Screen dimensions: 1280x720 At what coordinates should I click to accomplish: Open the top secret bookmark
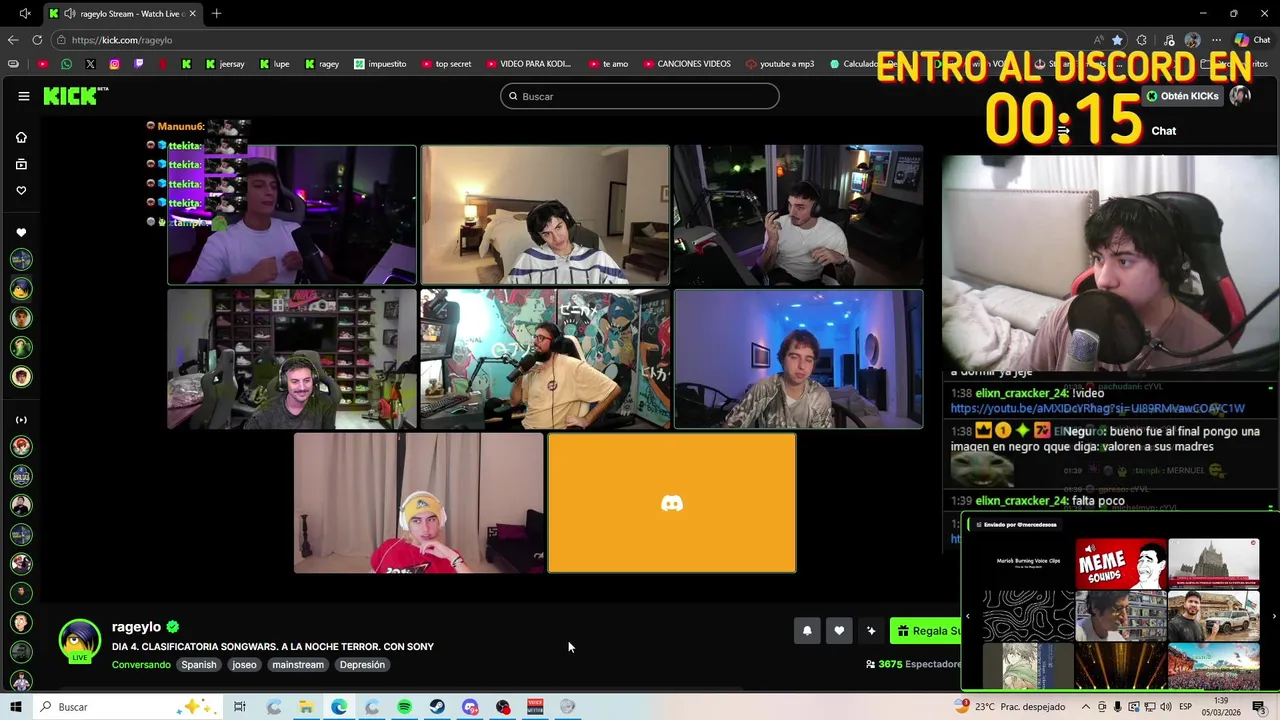click(x=446, y=64)
